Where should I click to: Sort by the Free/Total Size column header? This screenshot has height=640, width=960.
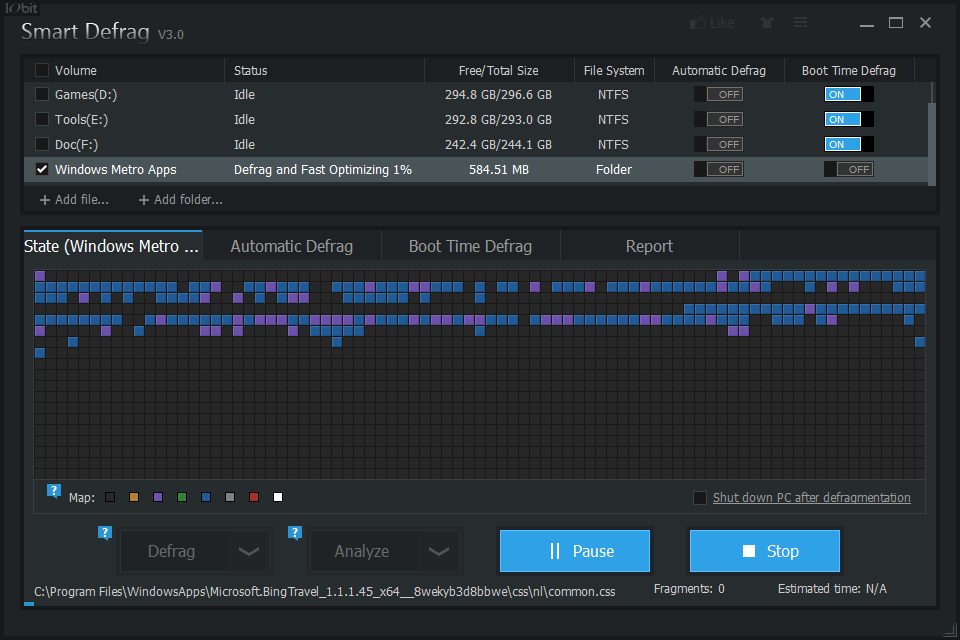click(498, 70)
